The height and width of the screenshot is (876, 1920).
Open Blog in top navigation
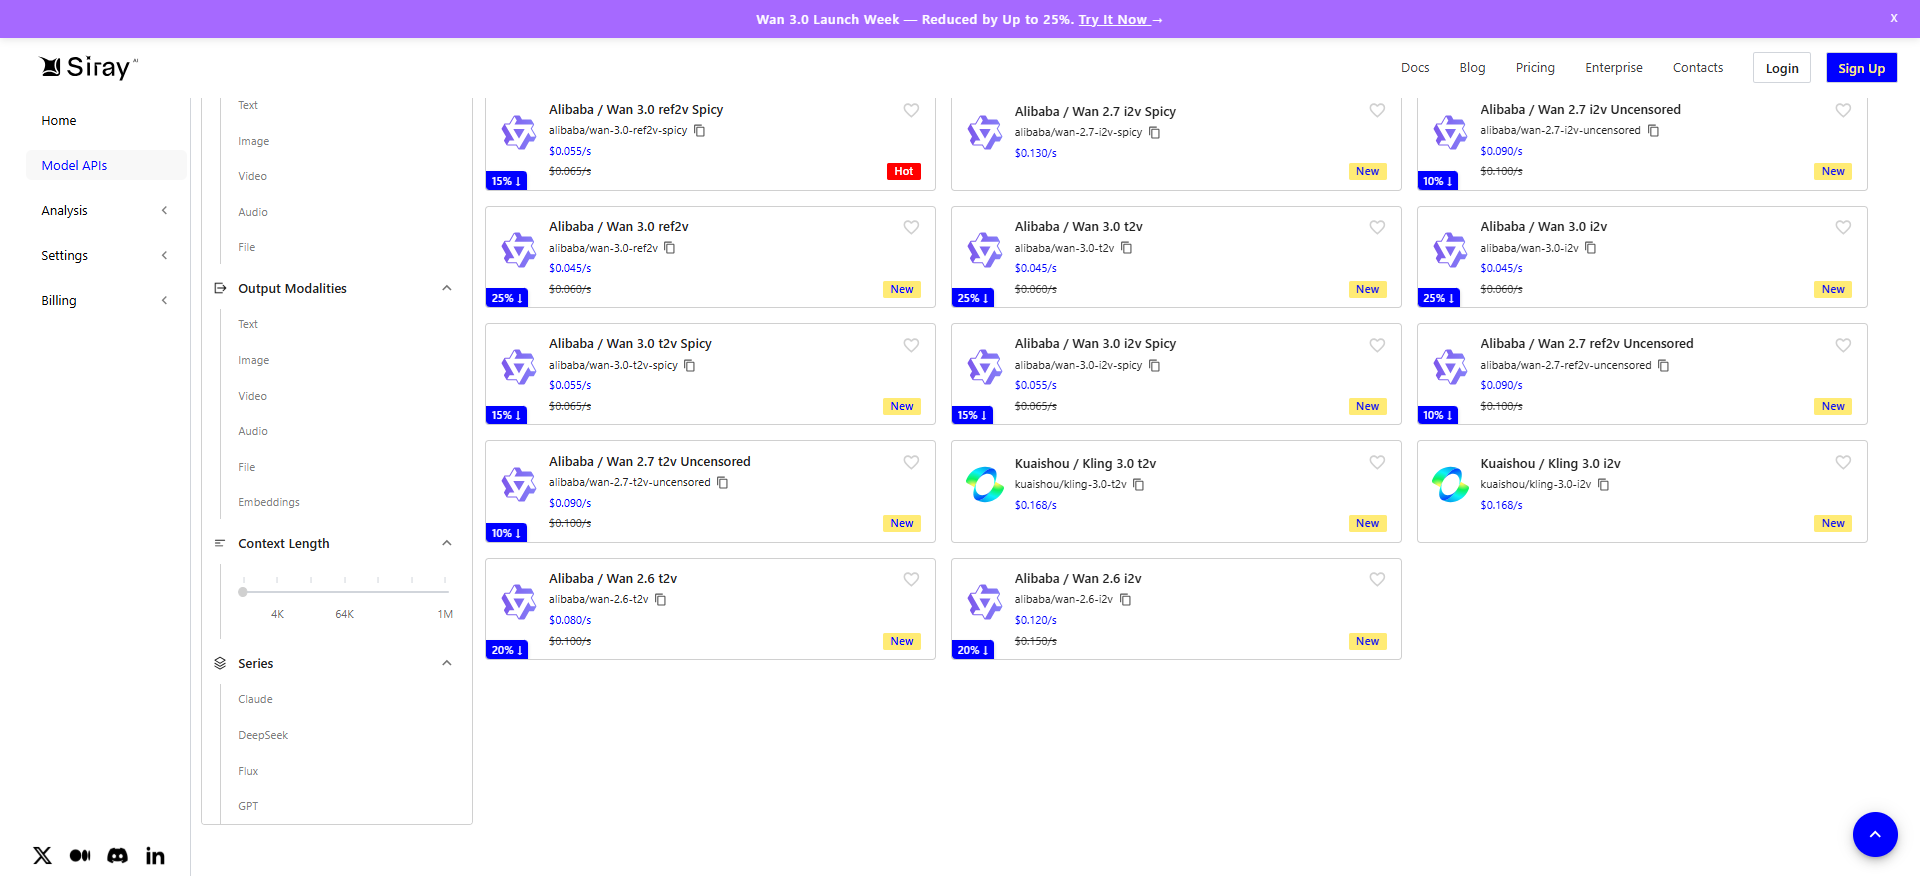pyautogui.click(x=1472, y=67)
